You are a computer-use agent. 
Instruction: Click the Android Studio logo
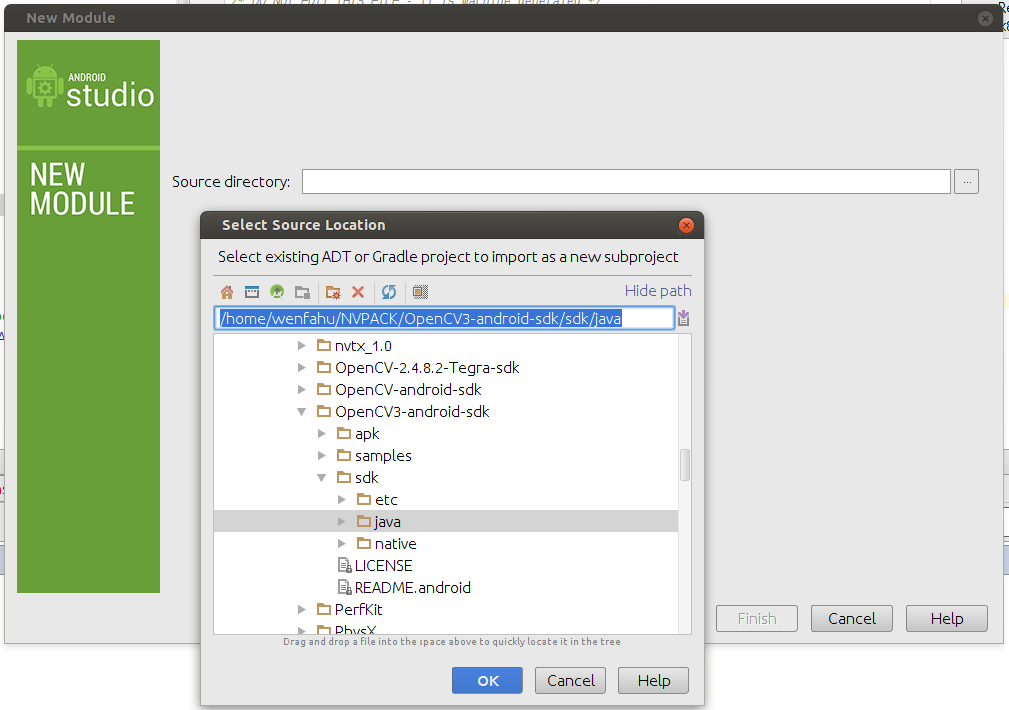pyautogui.click(x=90, y=88)
